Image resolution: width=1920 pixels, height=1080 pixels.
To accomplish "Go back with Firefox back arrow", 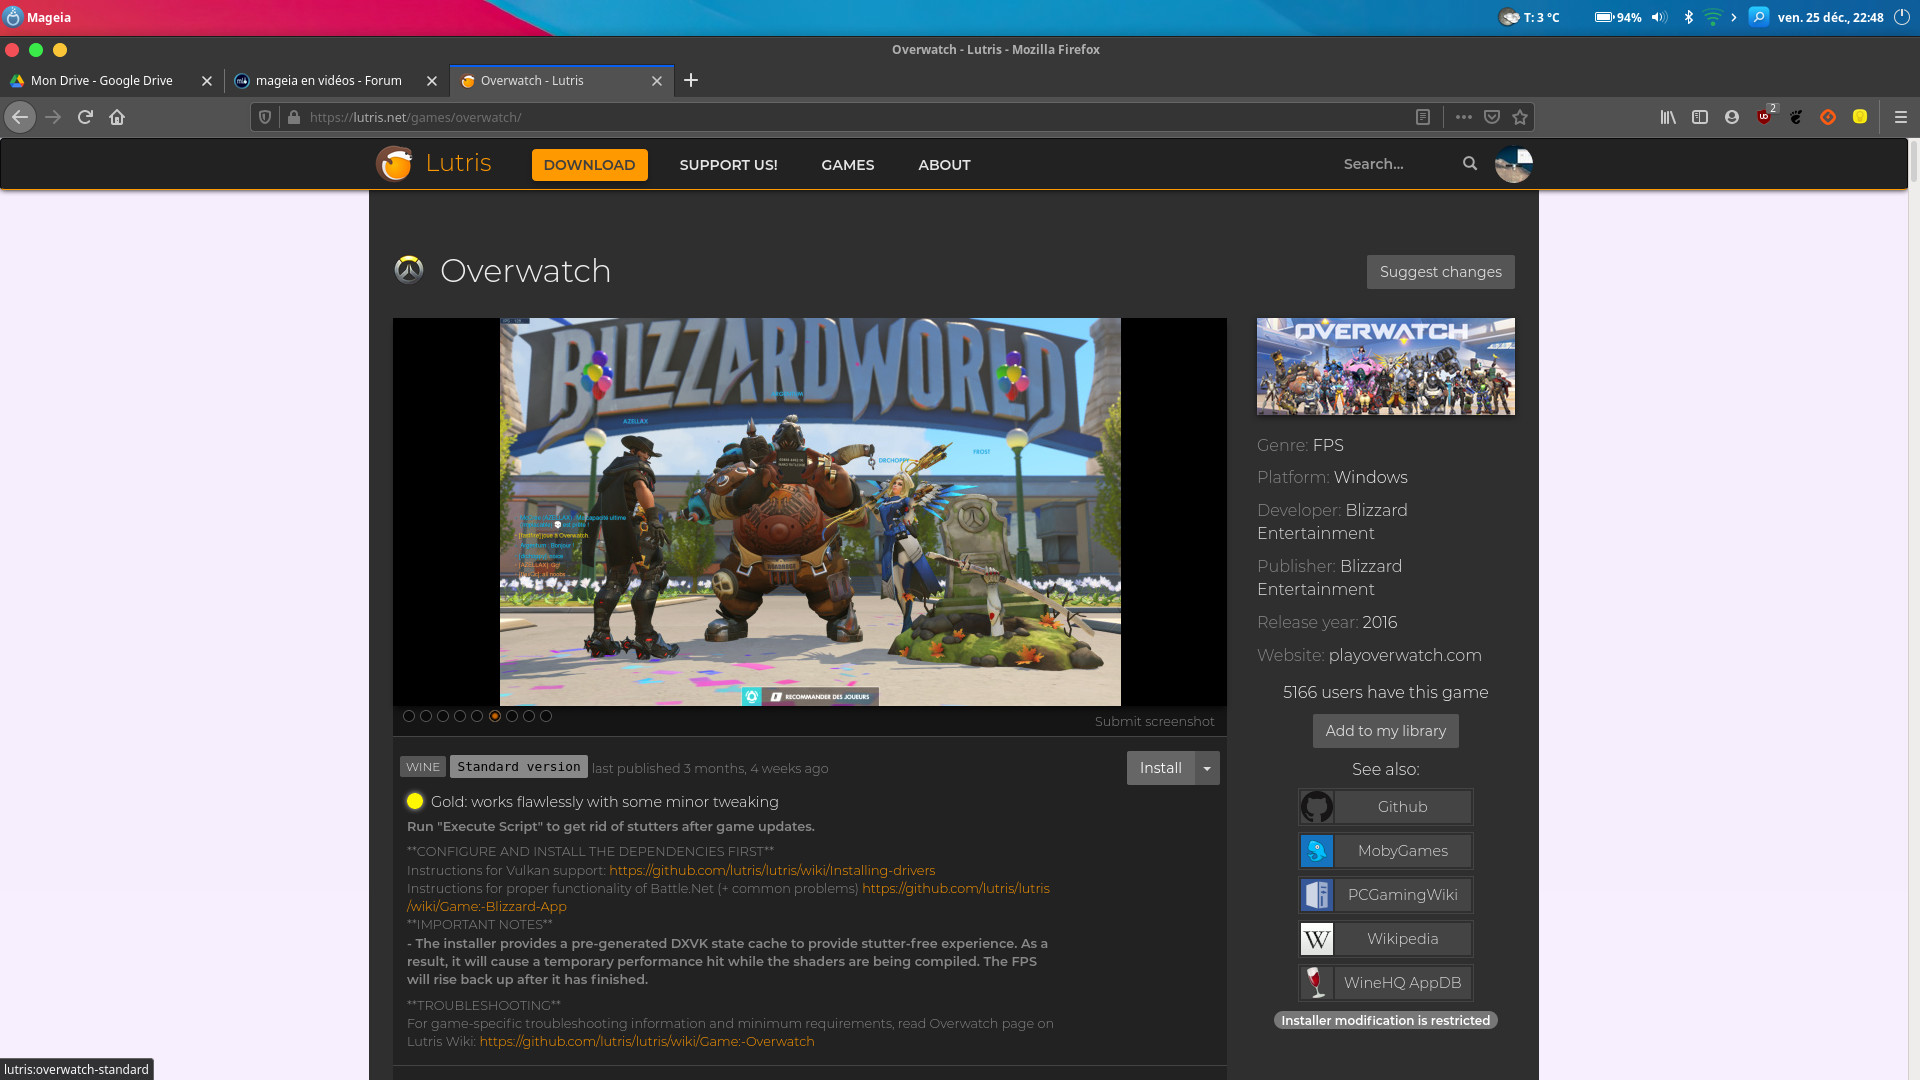I will (x=20, y=117).
